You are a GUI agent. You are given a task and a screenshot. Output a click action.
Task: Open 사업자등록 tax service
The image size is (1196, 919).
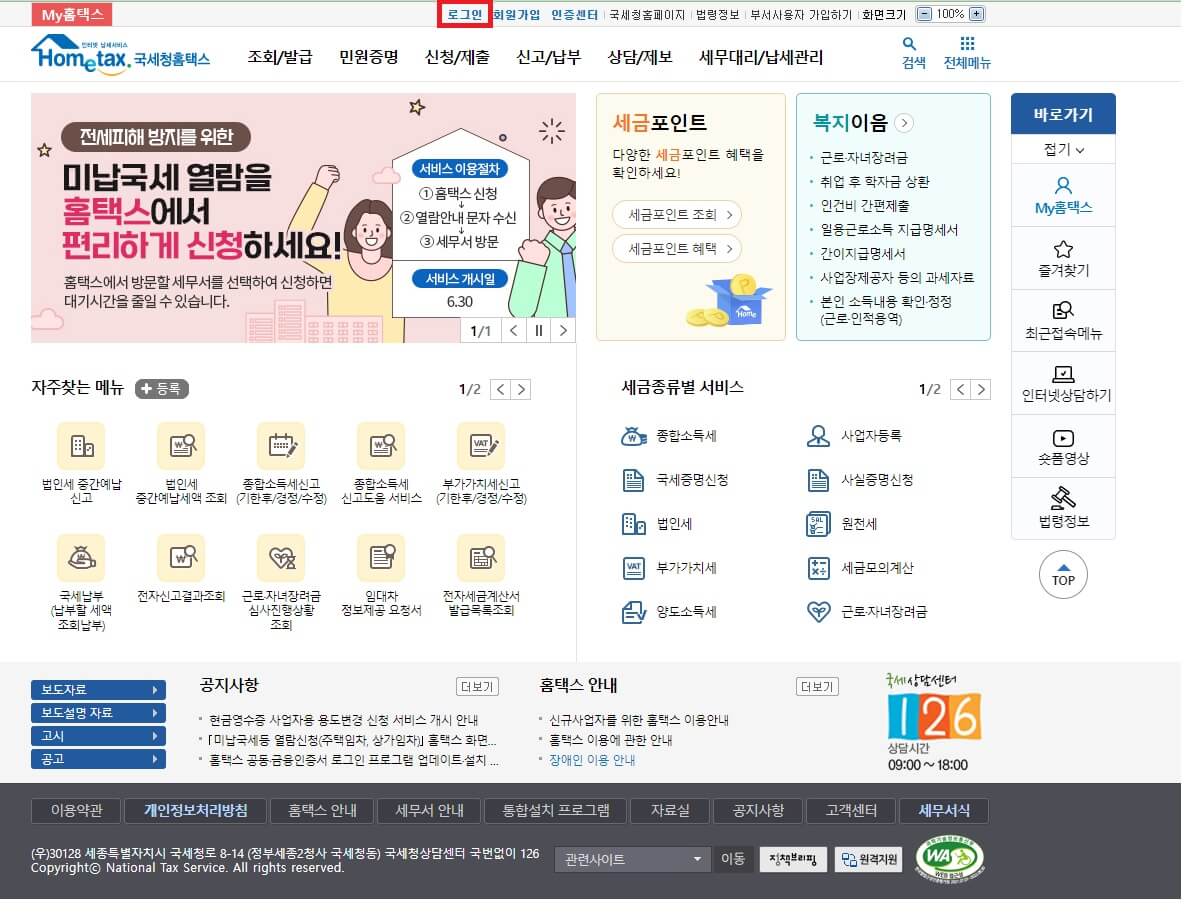click(854, 436)
